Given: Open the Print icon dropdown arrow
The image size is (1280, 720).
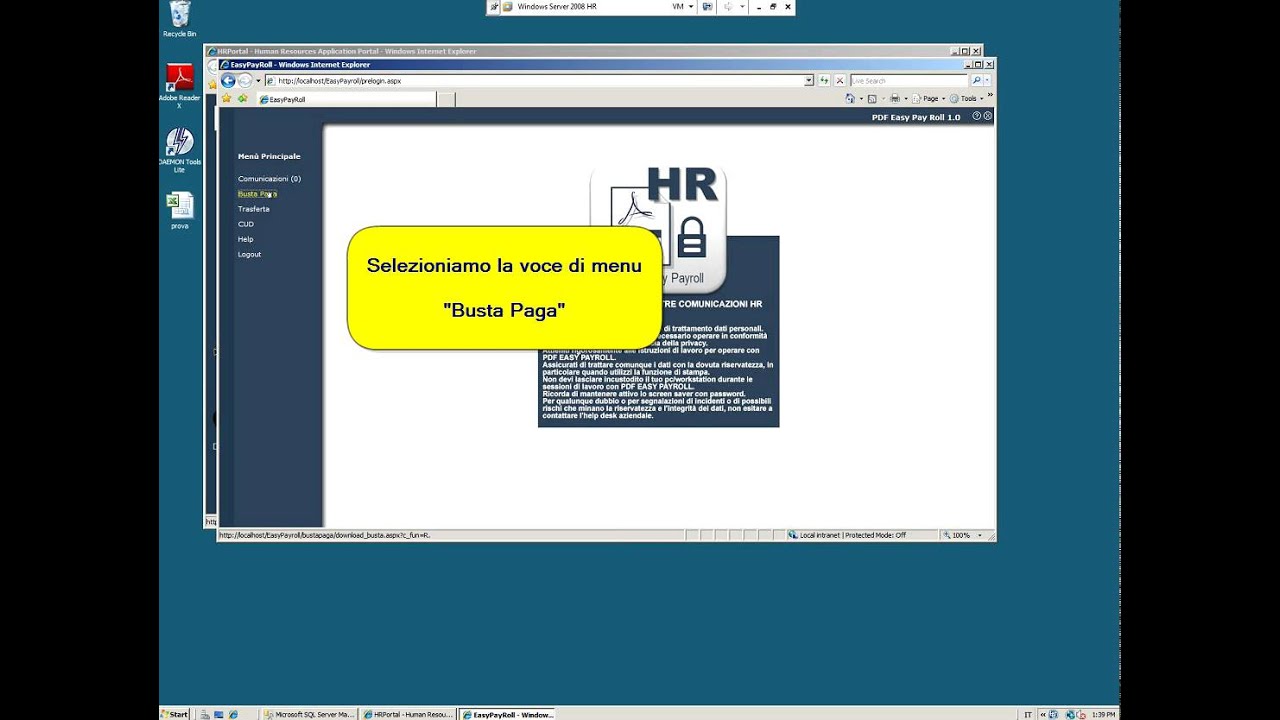Looking at the screenshot, I should point(905,99).
